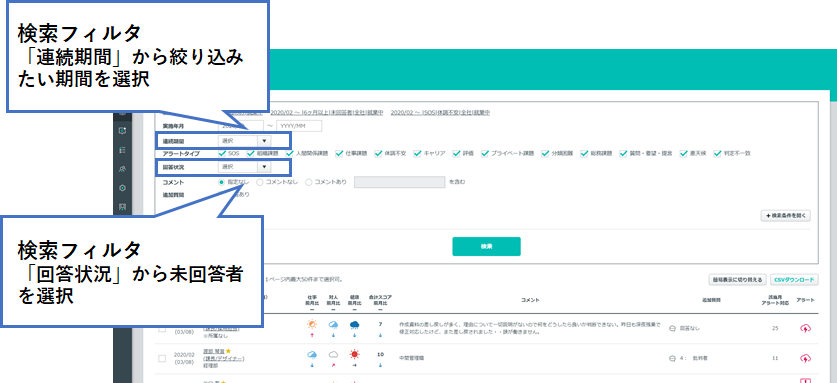837x383 pixels.
Task: Open the sidebar people group icon
Action: tap(122, 169)
